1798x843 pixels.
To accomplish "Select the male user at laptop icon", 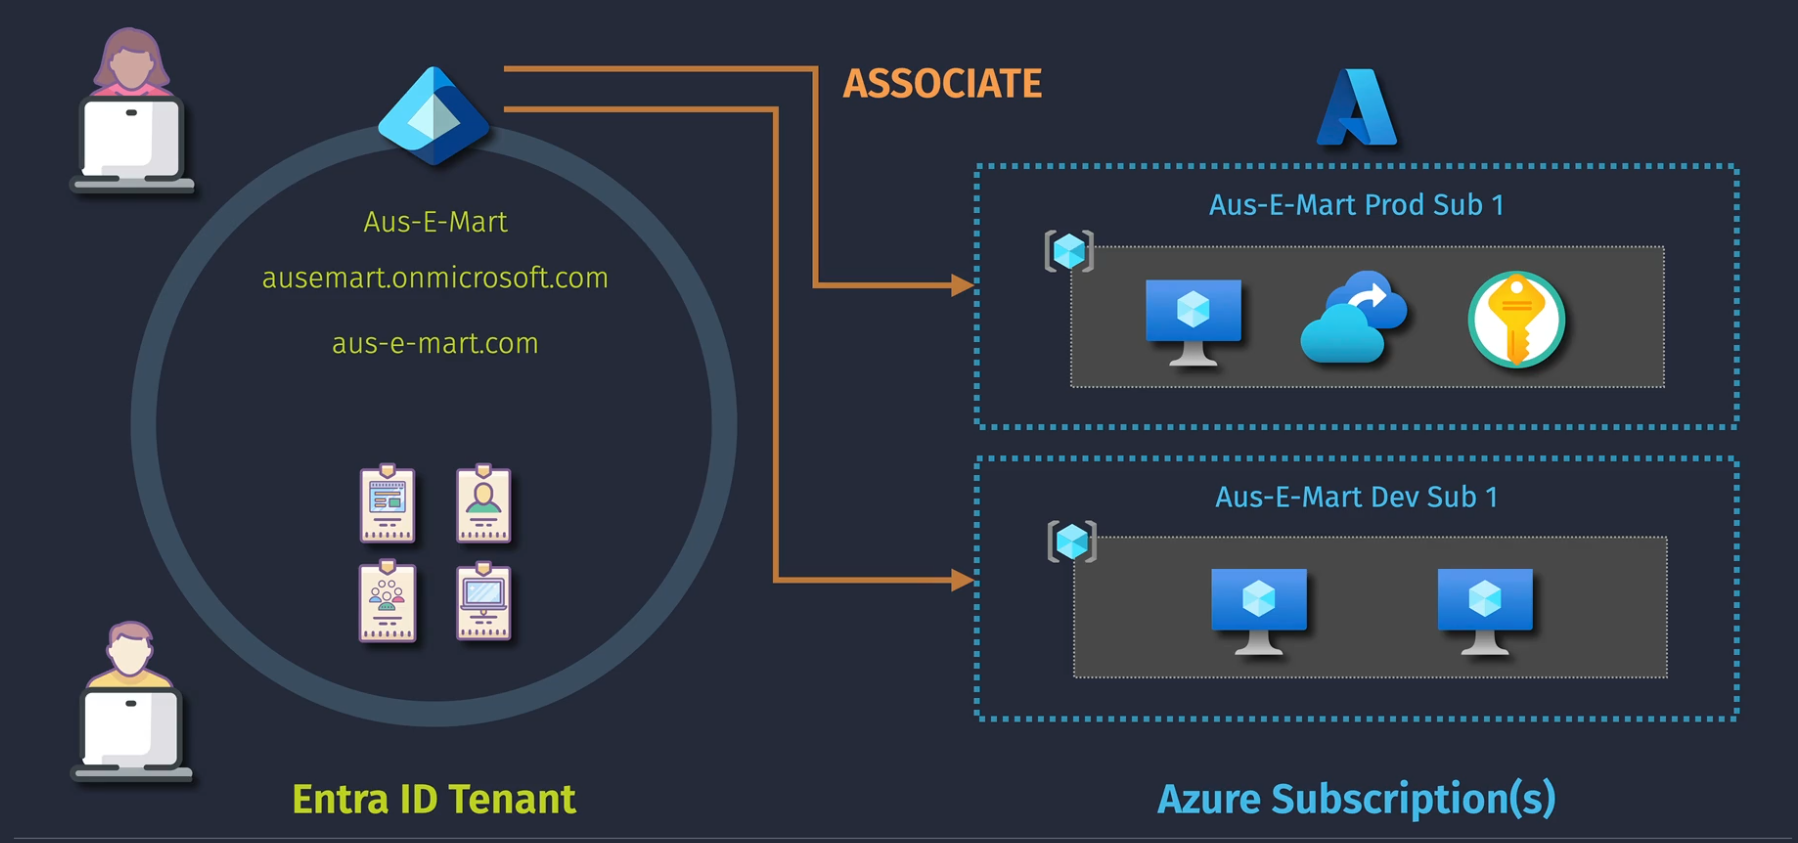I will (132, 701).
